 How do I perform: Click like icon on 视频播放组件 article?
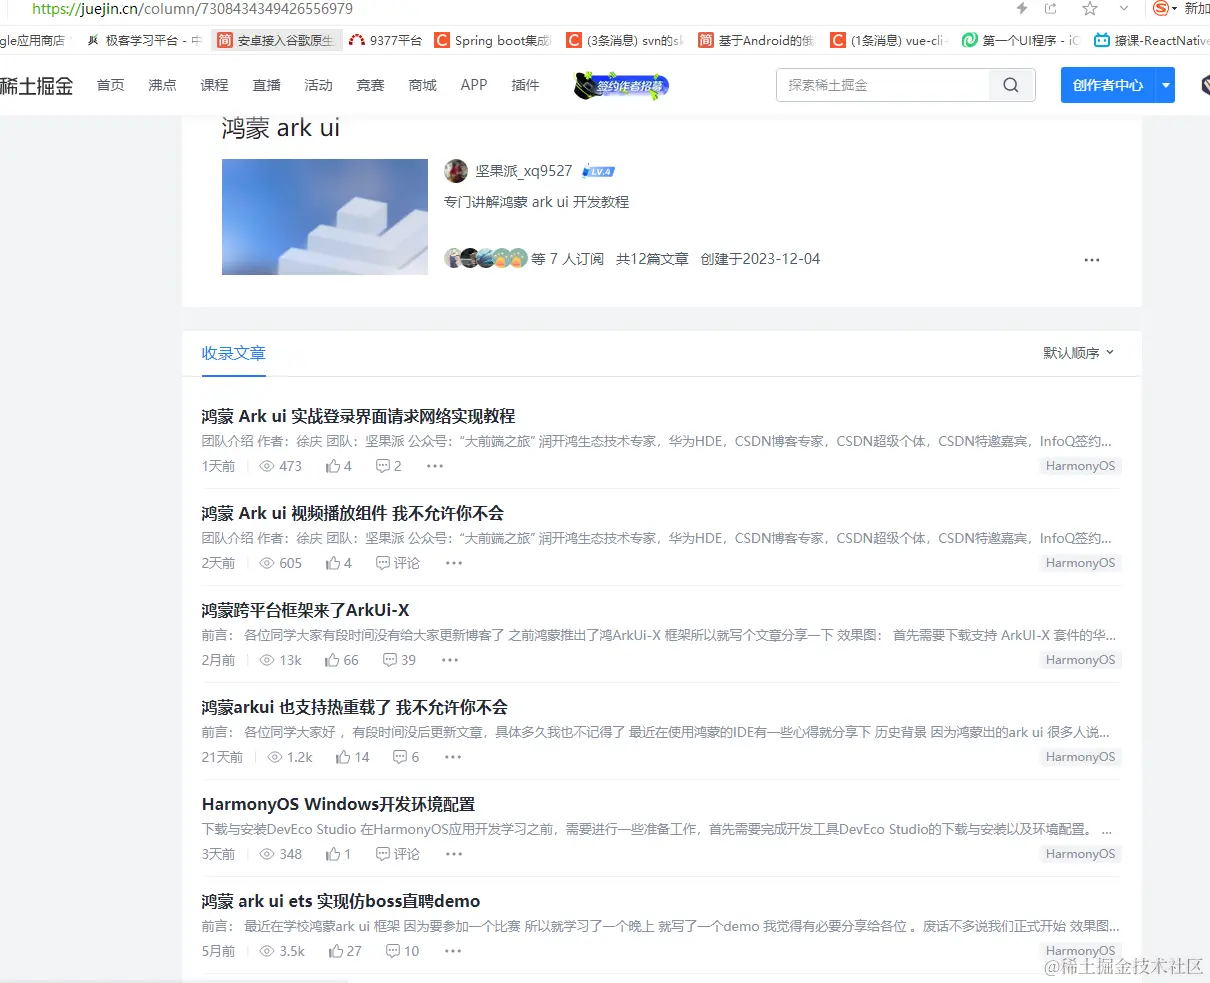pos(333,563)
